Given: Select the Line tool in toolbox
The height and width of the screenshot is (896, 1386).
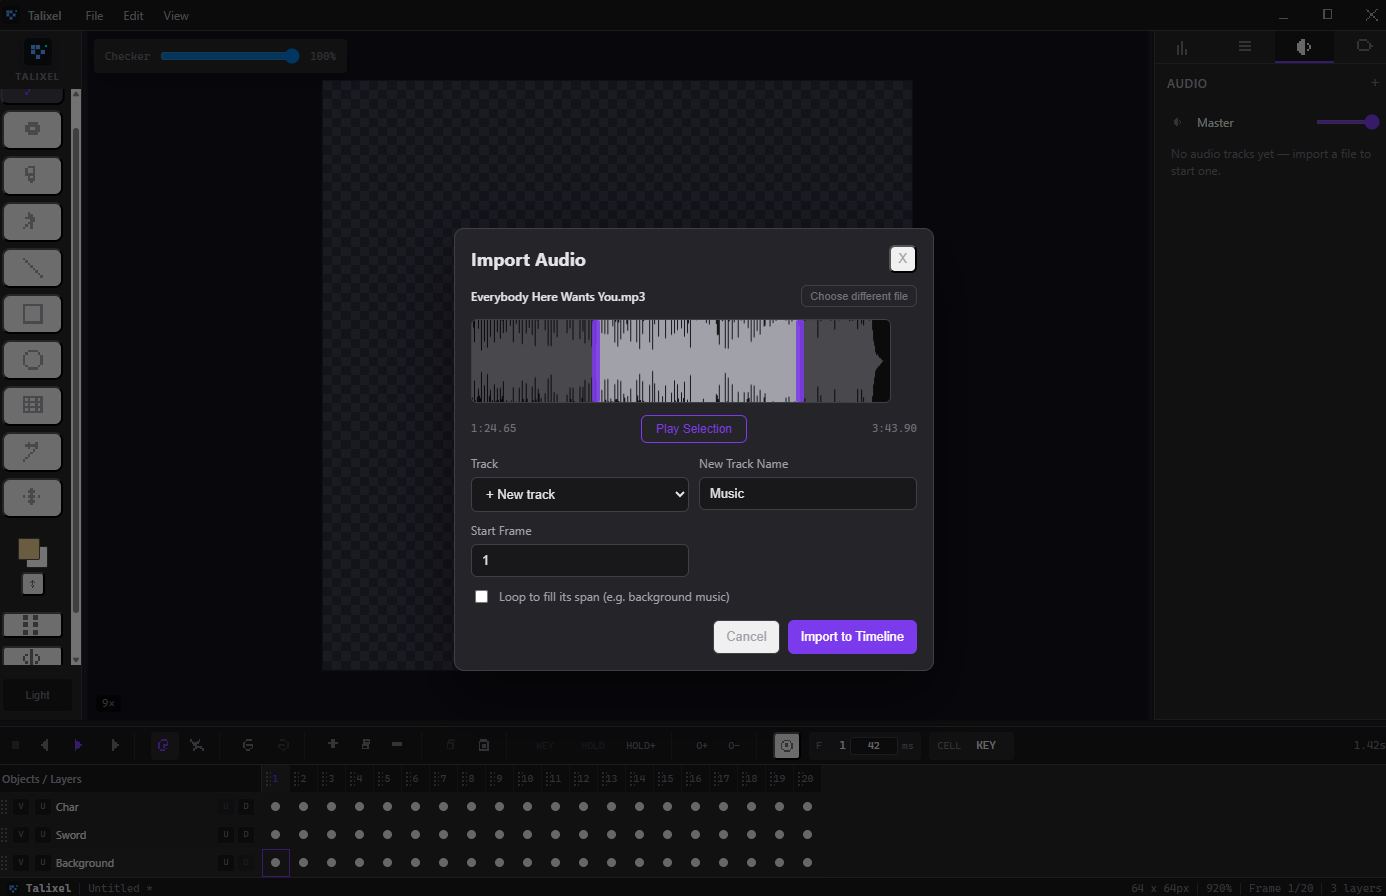Looking at the screenshot, I should coord(33,268).
